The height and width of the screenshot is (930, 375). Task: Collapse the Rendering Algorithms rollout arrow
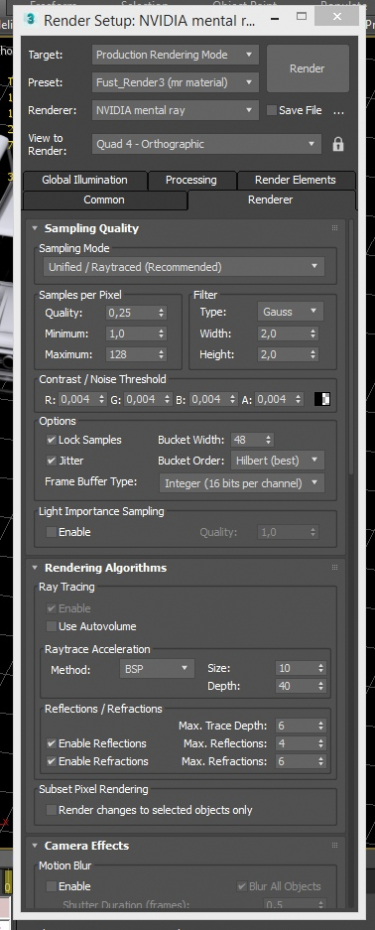point(34,568)
